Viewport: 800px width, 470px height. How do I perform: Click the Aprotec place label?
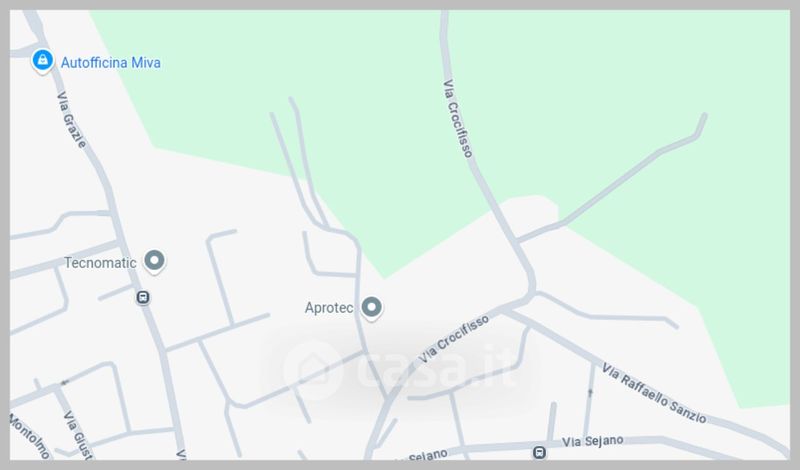coord(329,308)
